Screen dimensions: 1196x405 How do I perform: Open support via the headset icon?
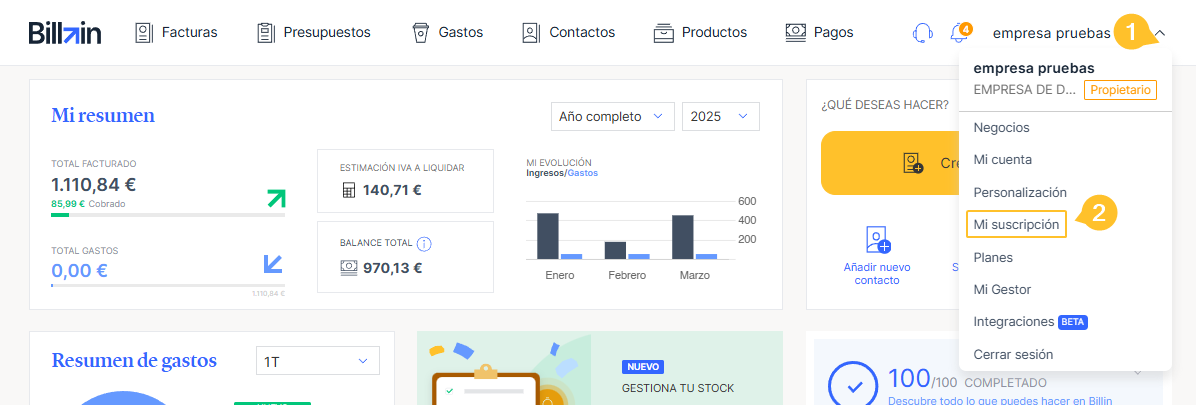(x=923, y=33)
